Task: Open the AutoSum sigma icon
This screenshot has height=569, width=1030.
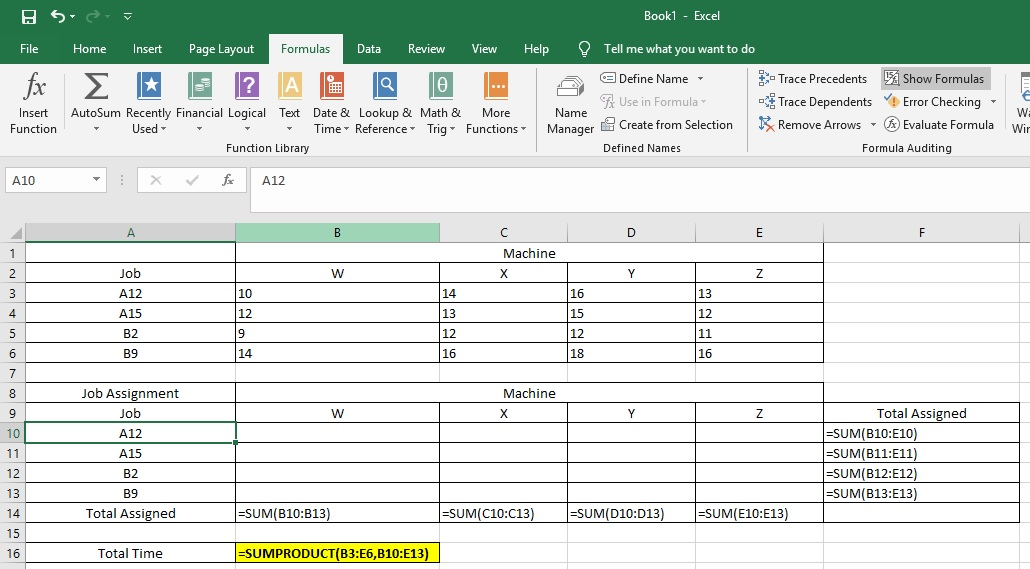Action: coord(96,88)
